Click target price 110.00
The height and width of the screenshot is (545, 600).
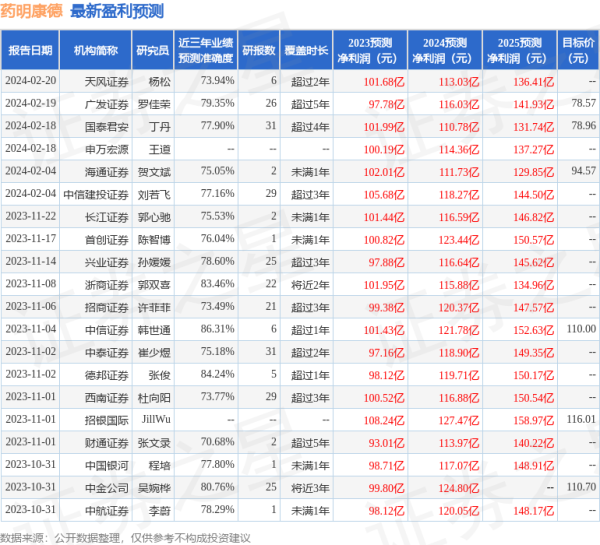pyautogui.click(x=581, y=329)
